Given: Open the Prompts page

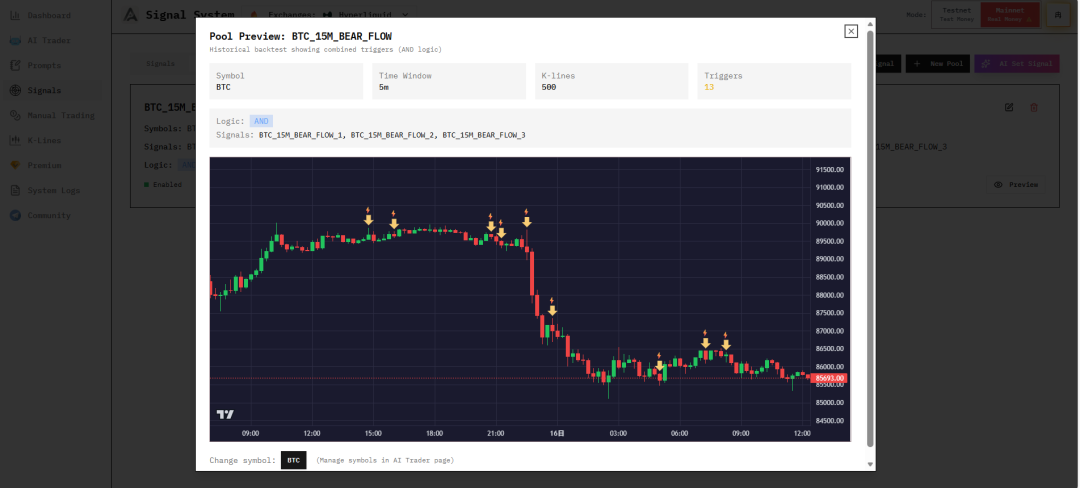Looking at the screenshot, I should coord(43,65).
